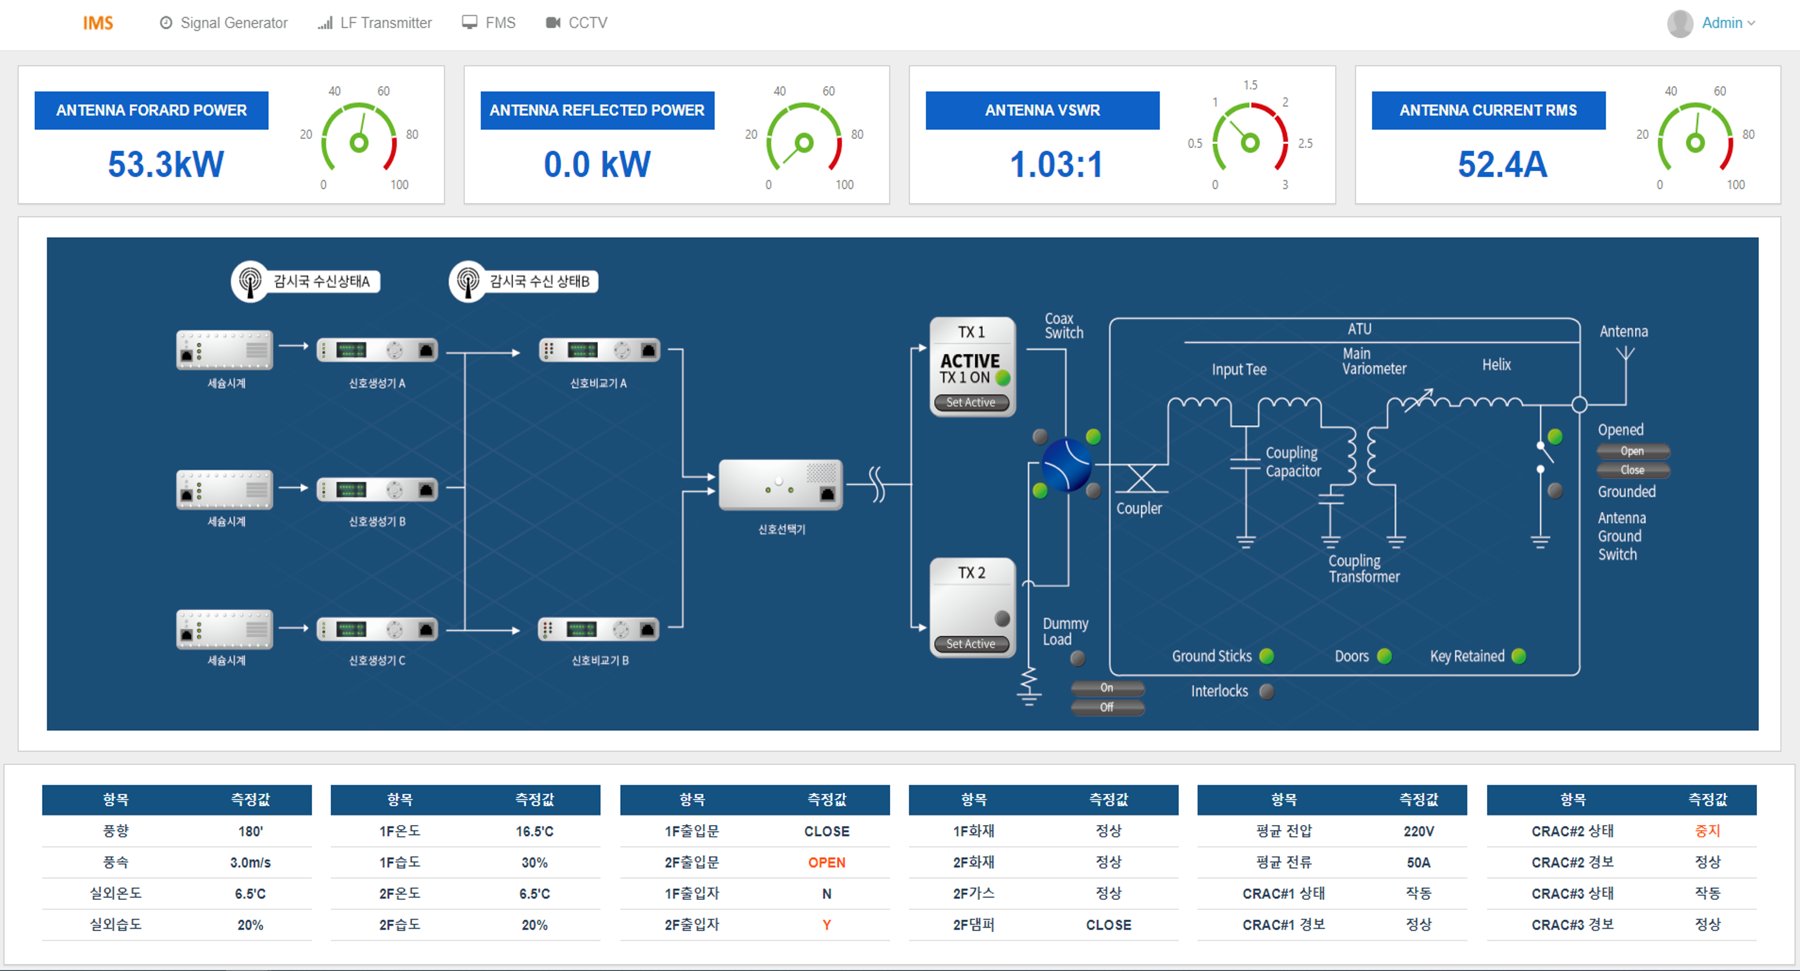Click the Antenna Reflected Power gauge

[x=804, y=139]
